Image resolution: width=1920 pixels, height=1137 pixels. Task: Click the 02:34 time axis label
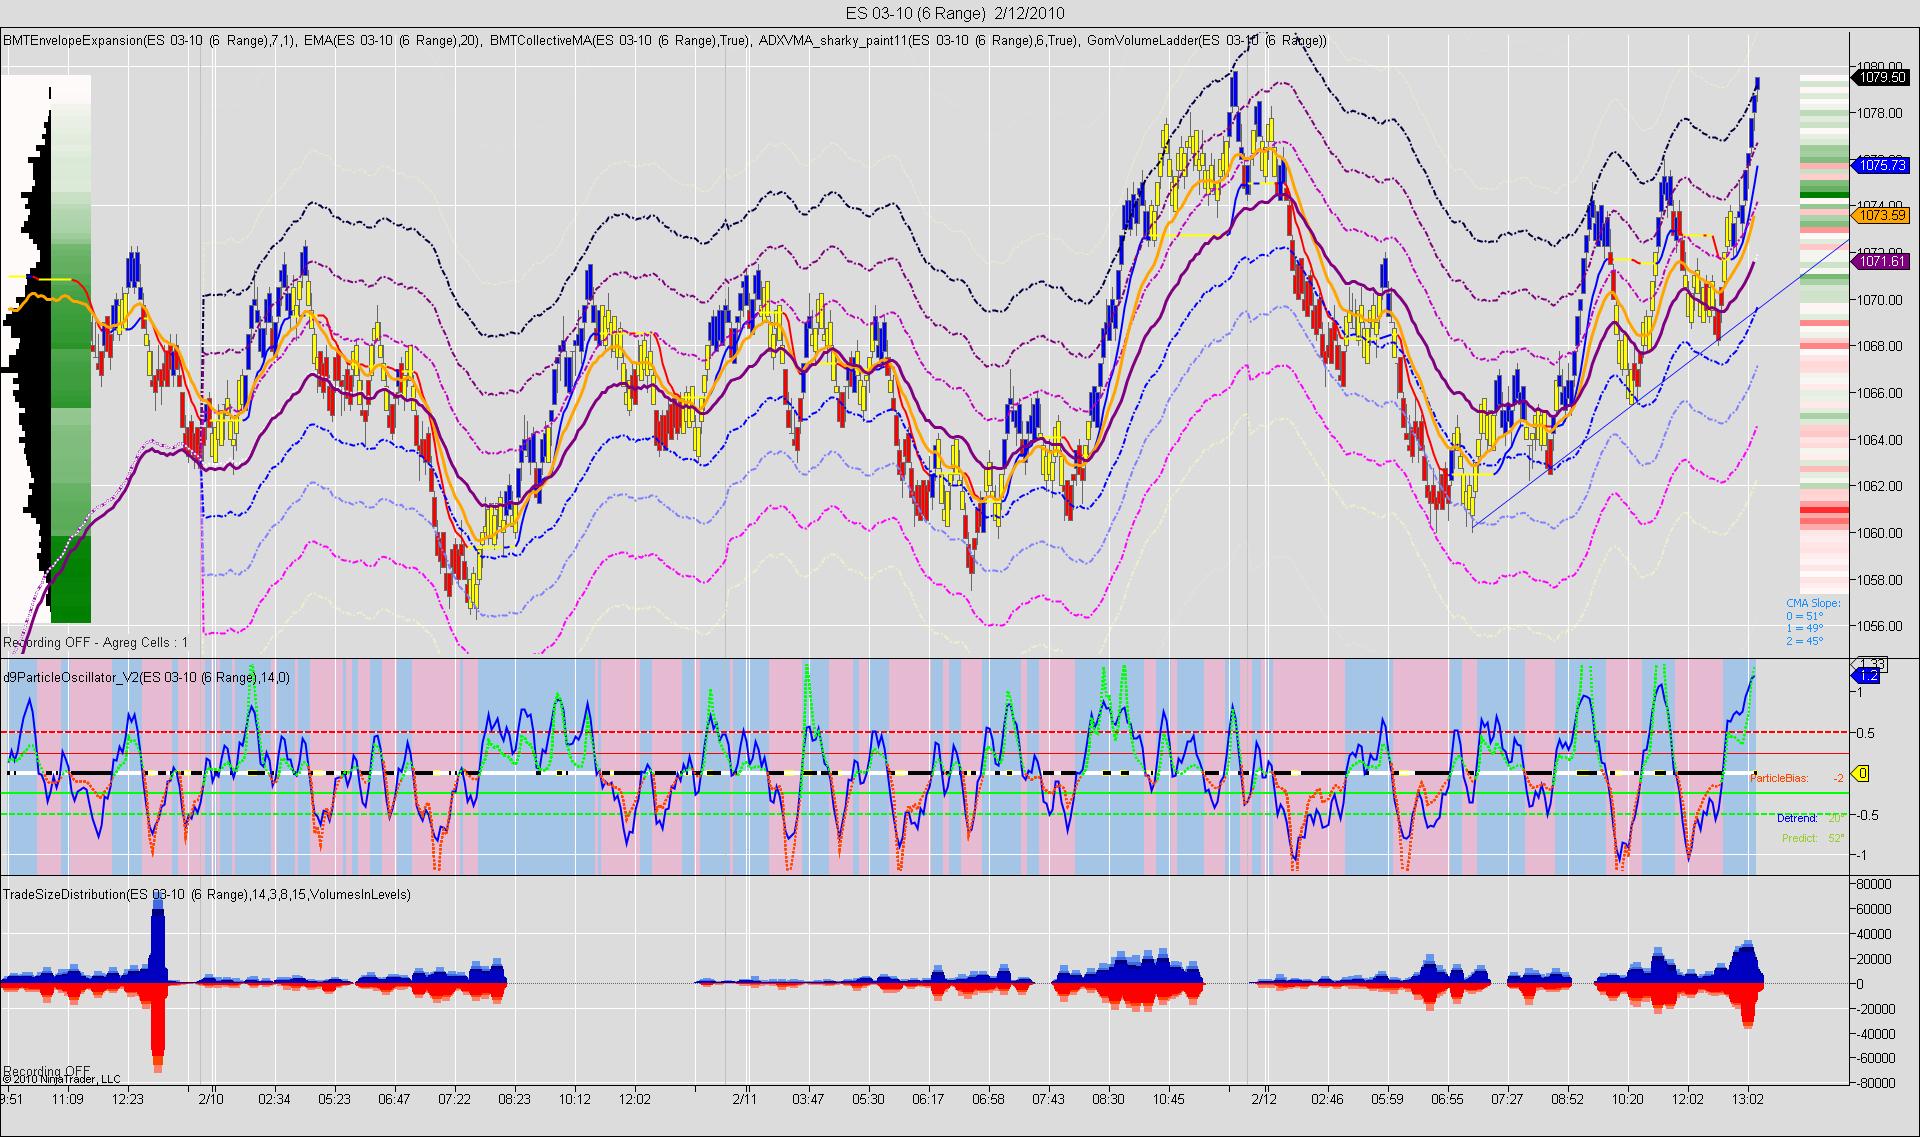point(274,1098)
